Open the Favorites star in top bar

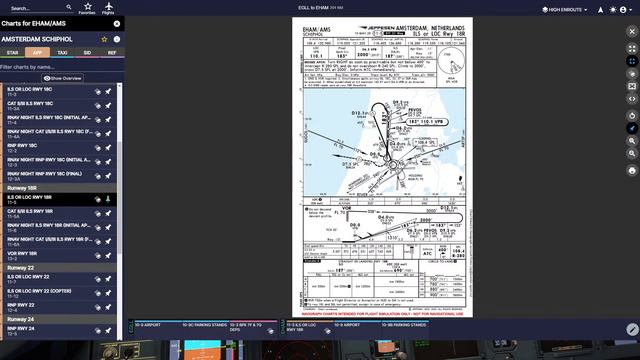click(87, 8)
